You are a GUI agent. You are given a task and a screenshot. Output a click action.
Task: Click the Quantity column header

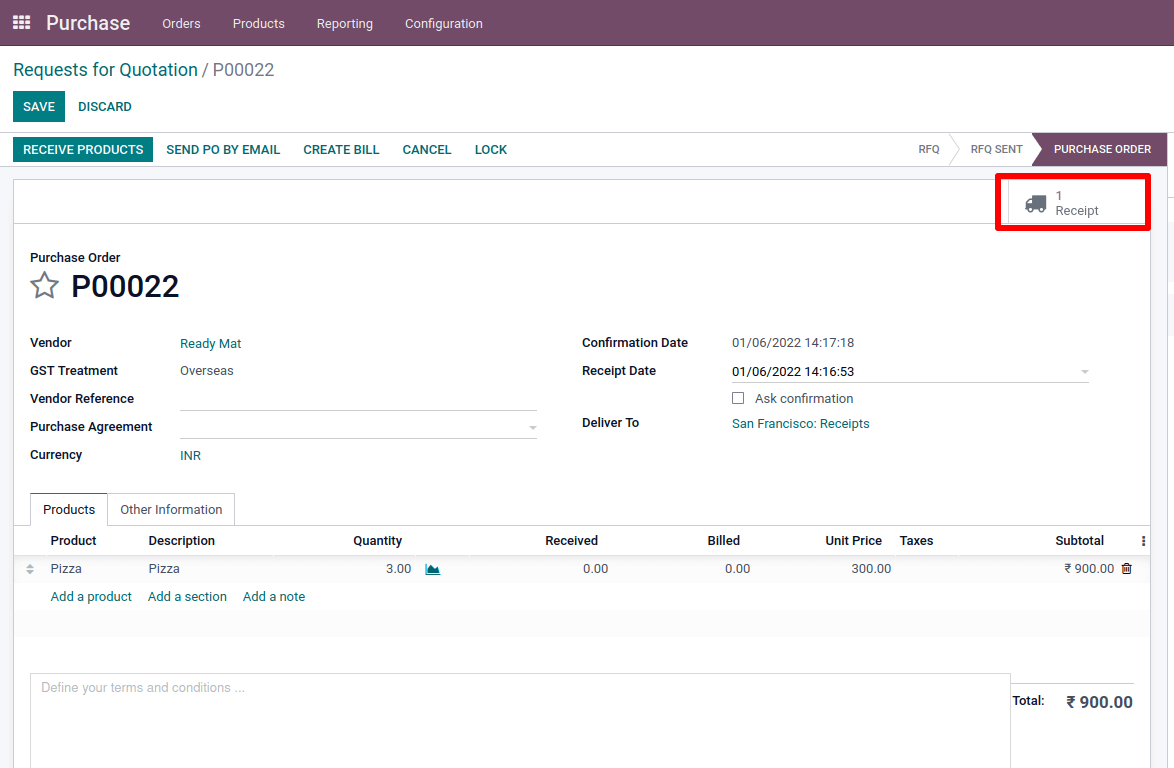point(377,540)
